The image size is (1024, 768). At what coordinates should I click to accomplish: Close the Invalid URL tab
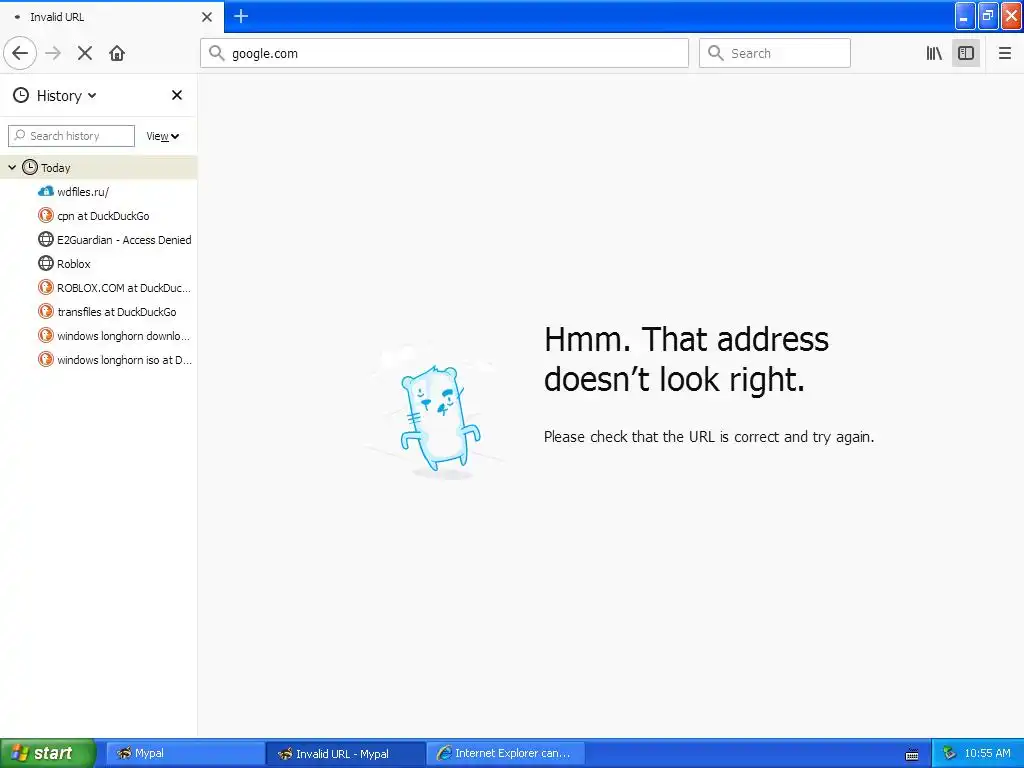point(207,17)
